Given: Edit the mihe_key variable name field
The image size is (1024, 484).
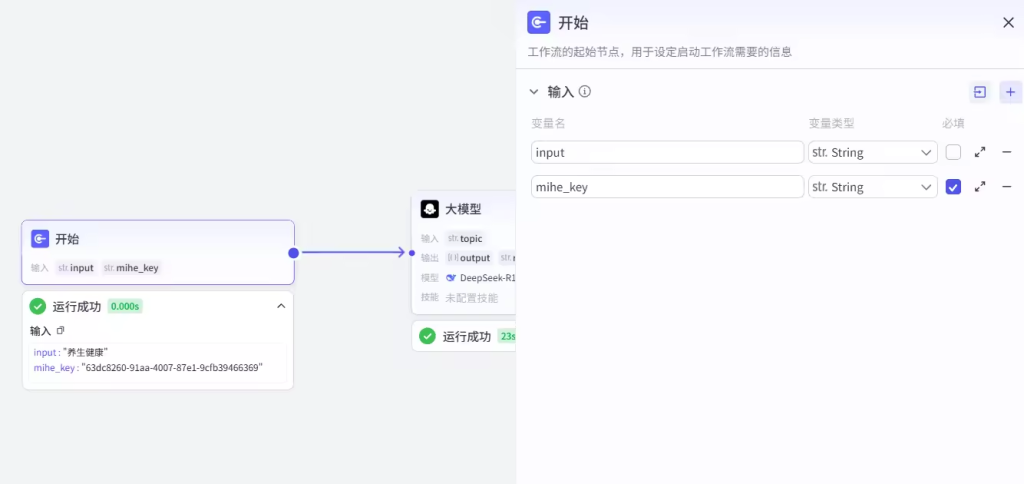Looking at the screenshot, I should [667, 187].
